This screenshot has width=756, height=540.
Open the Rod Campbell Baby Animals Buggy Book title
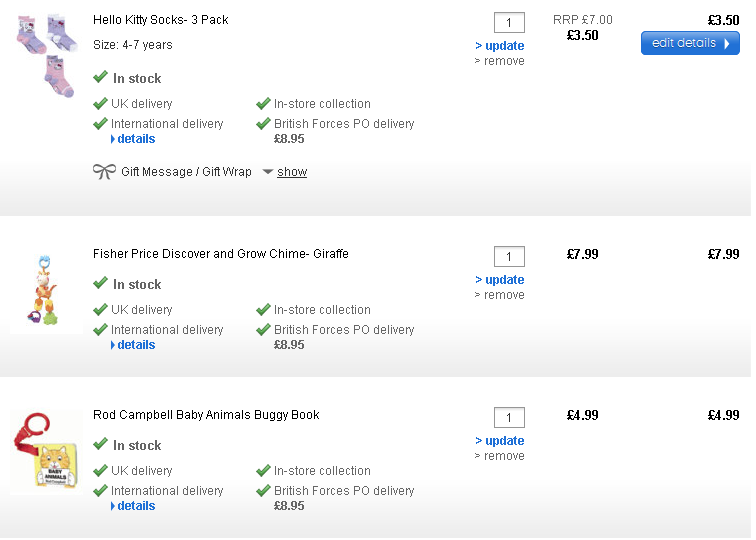pyautogui.click(x=206, y=415)
